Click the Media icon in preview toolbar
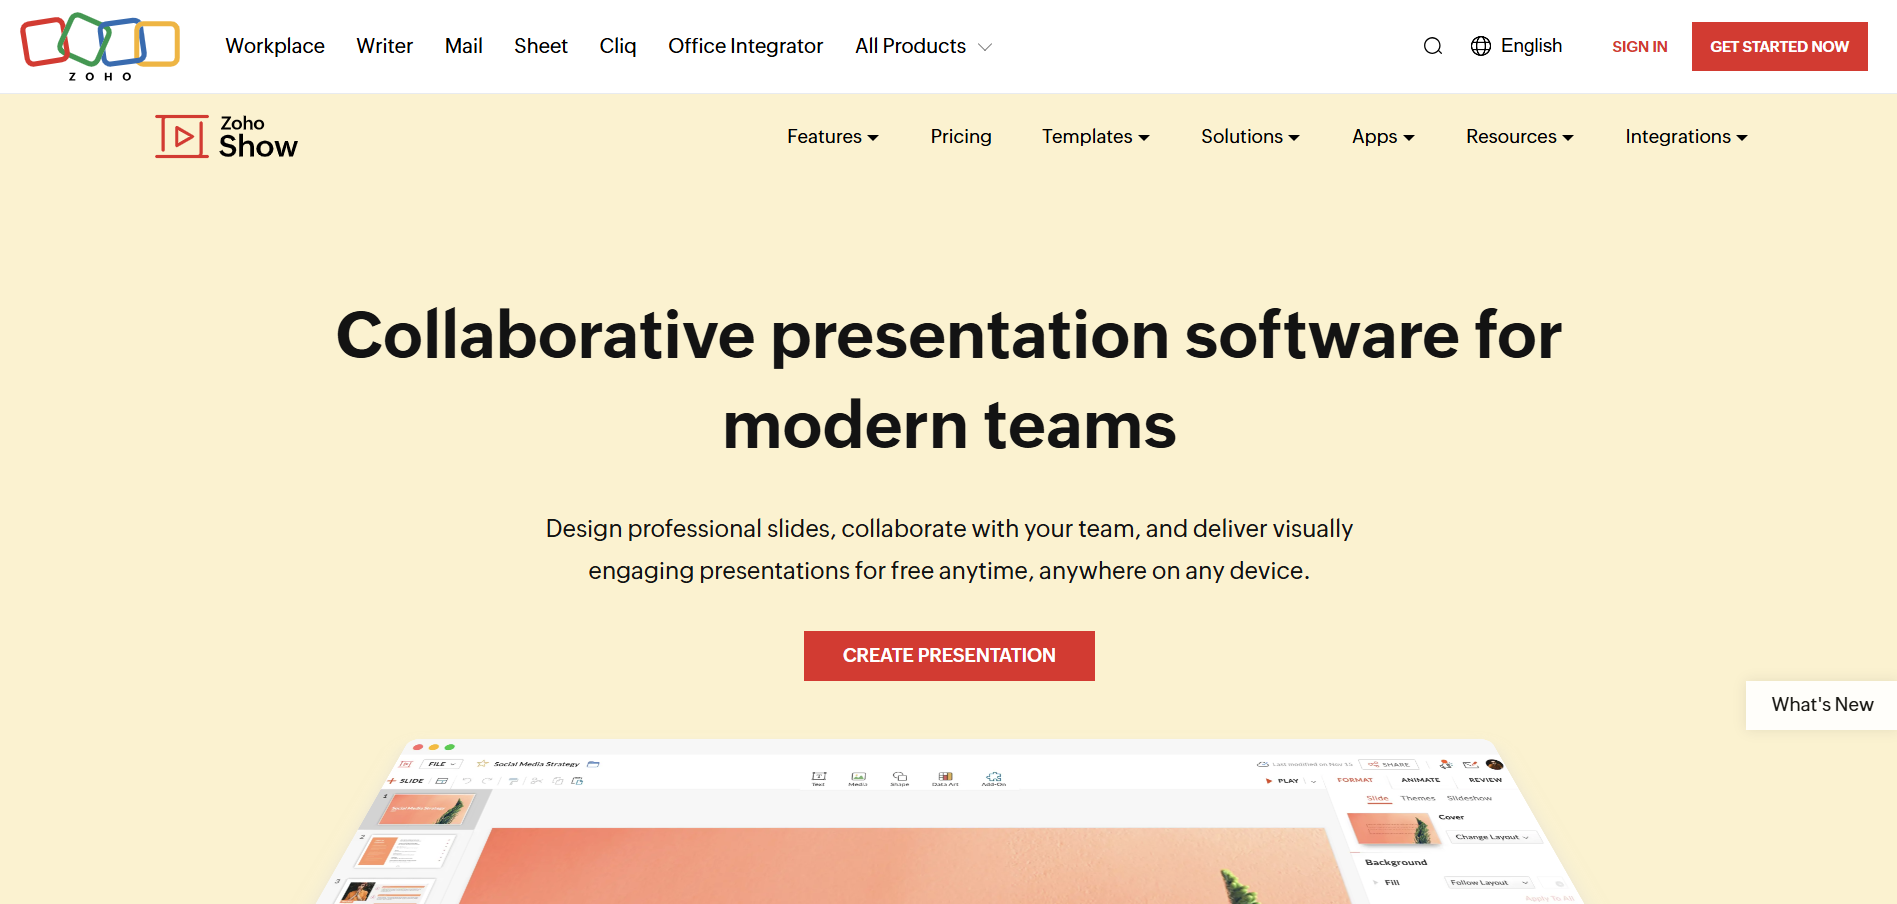Image resolution: width=1897 pixels, height=904 pixels. [858, 778]
